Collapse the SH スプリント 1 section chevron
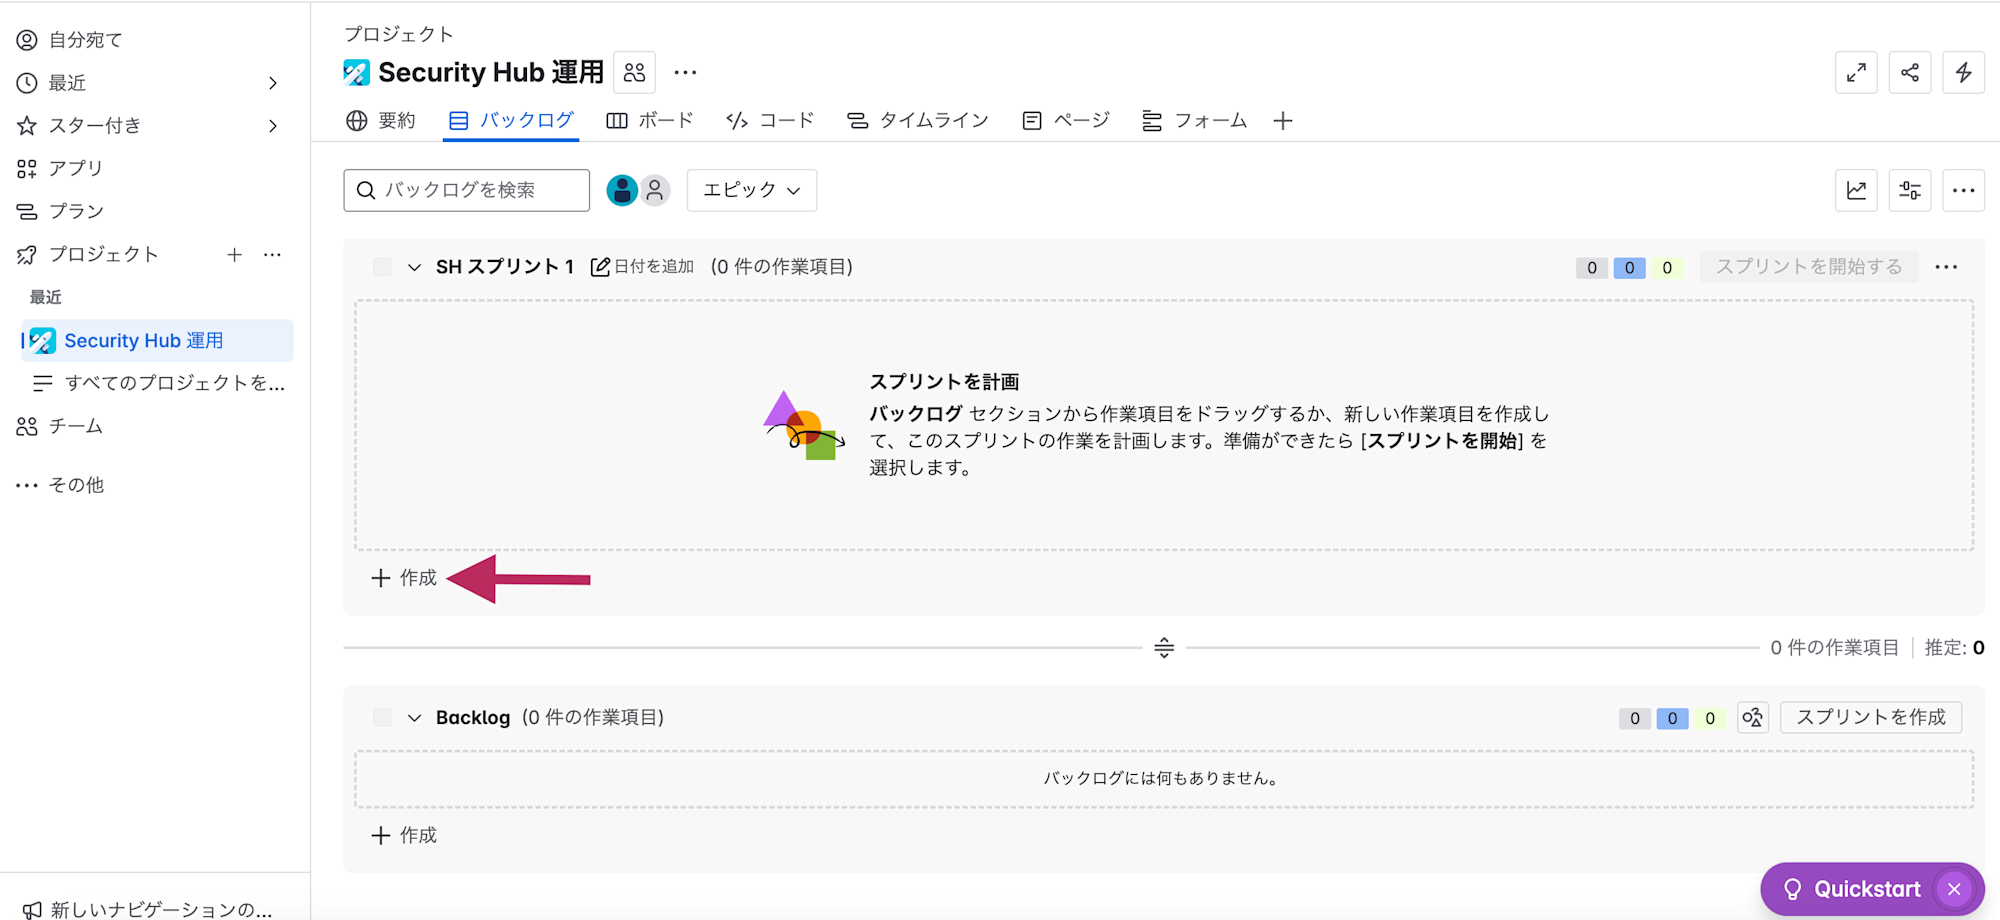This screenshot has height=920, width=2000. [x=414, y=267]
